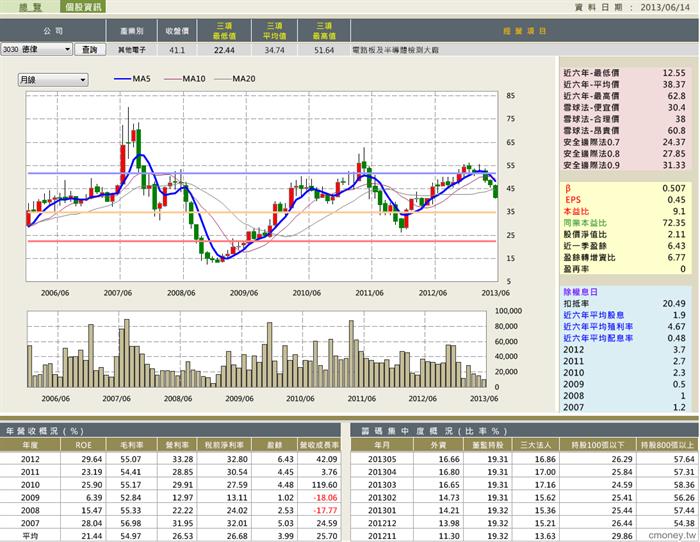
Task: Click the 本益比 label
Action: pos(576,212)
